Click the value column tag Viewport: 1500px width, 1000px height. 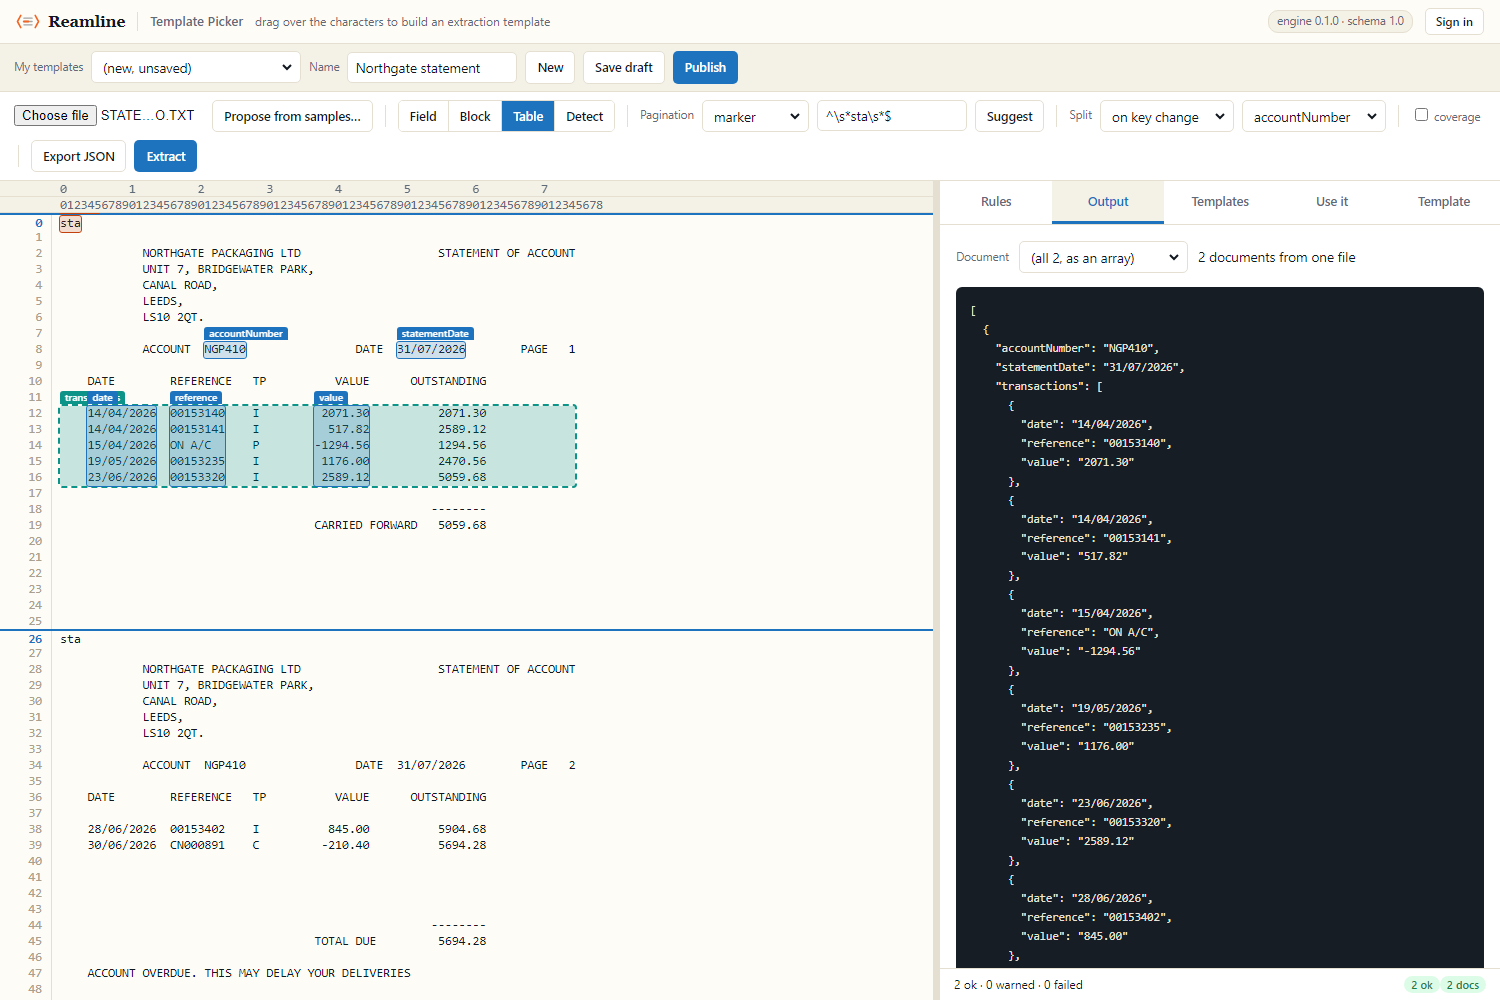(331, 398)
